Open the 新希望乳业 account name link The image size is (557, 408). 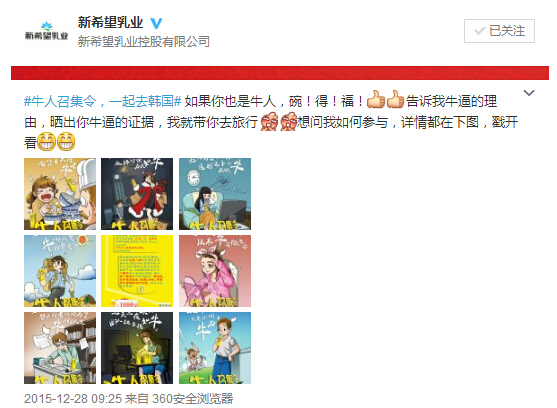coord(110,23)
